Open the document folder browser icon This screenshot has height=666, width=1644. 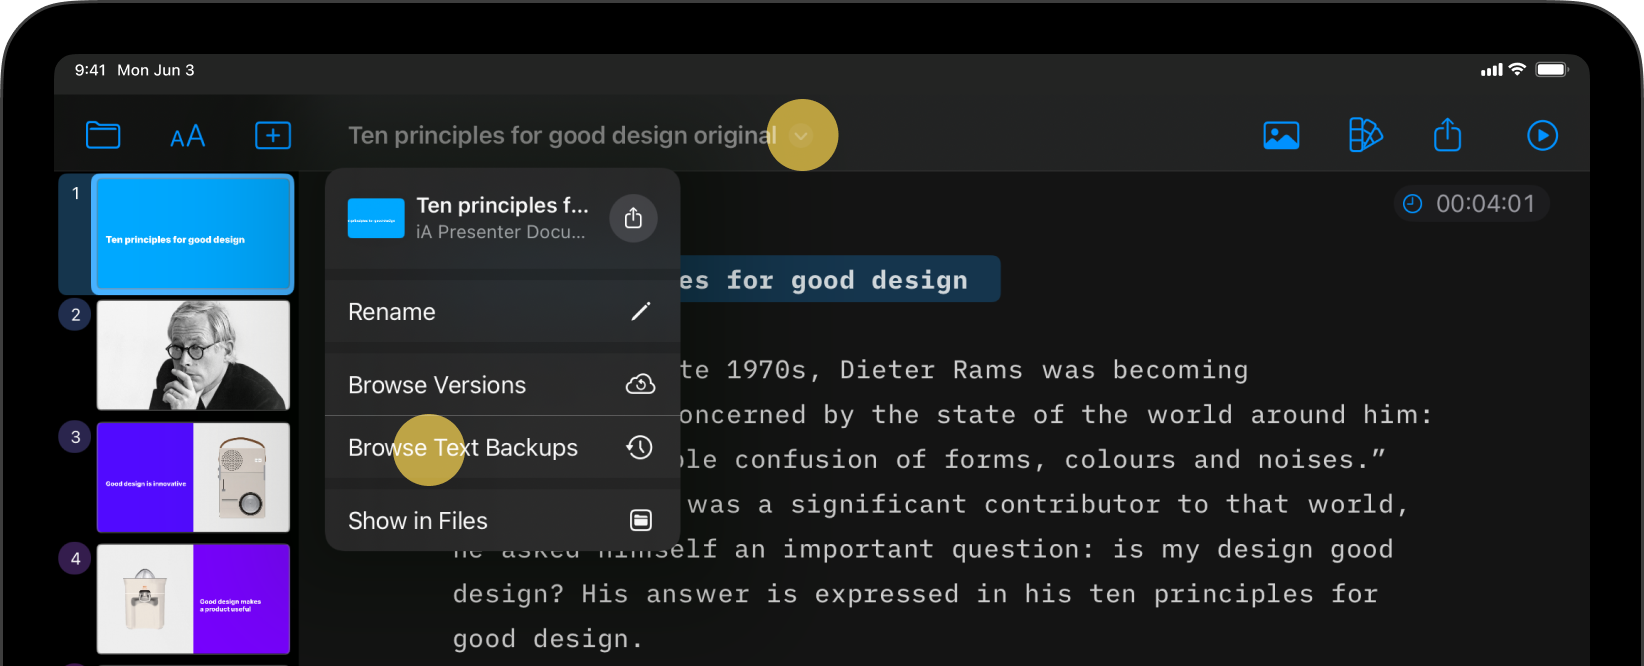click(x=103, y=135)
